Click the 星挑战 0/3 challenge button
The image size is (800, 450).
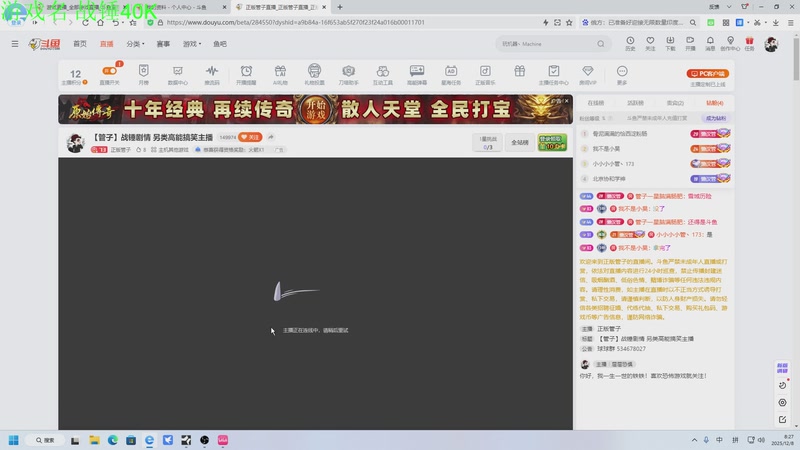pyautogui.click(x=488, y=142)
